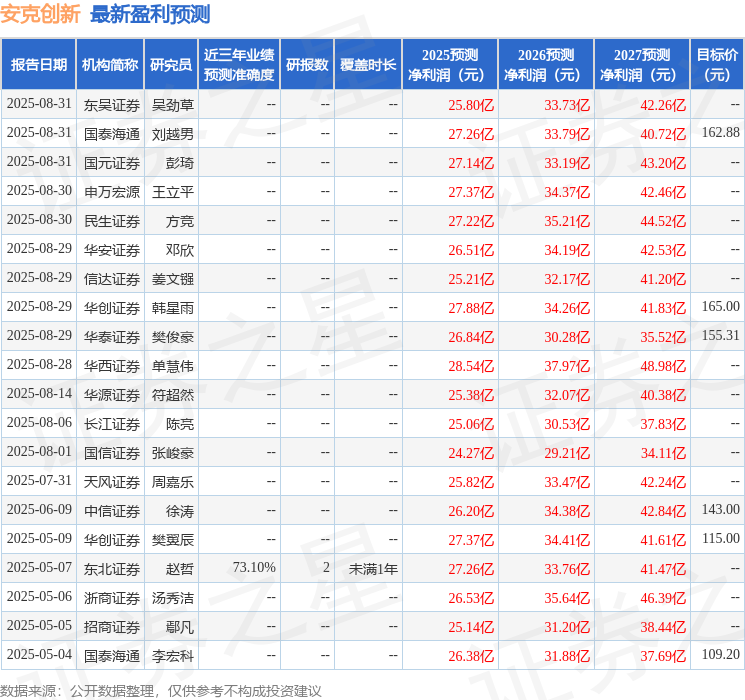Click the 35.21亿 2026 forecast value
Viewport: 745px width, 700px height.
pos(567,221)
